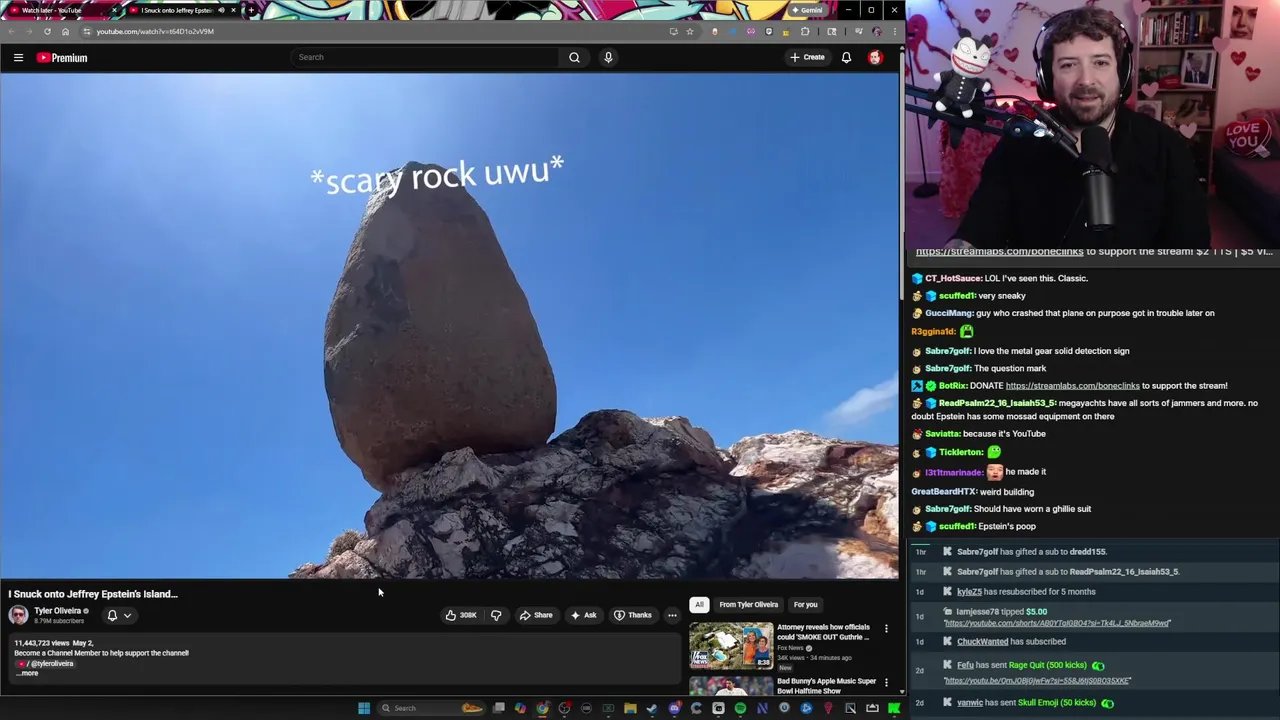Open options for Bad Bunny video
This screenshot has width=1280, height=720.
886,683
